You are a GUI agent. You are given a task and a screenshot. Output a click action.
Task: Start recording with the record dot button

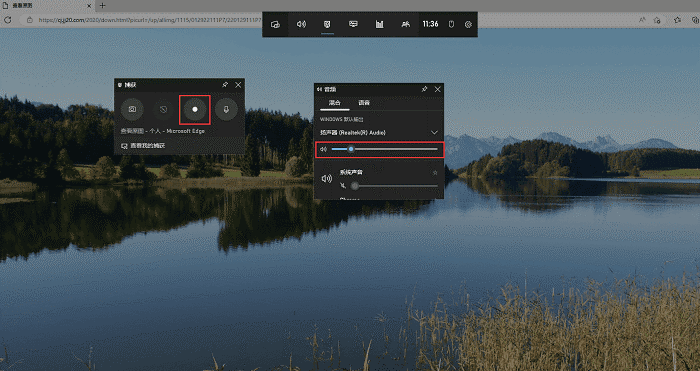195,109
